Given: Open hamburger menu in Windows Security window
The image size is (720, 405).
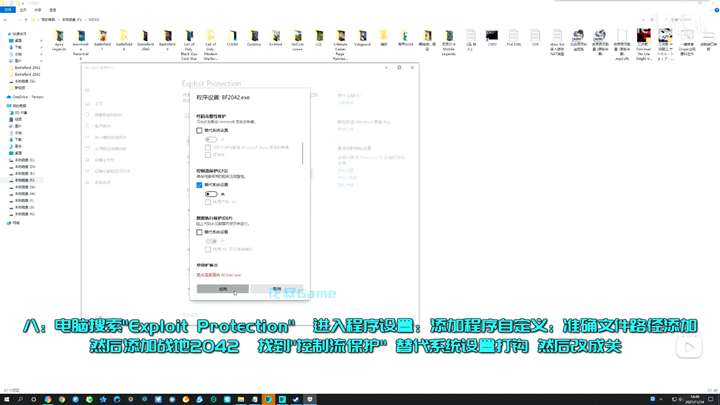Looking at the screenshot, I should (87, 90).
